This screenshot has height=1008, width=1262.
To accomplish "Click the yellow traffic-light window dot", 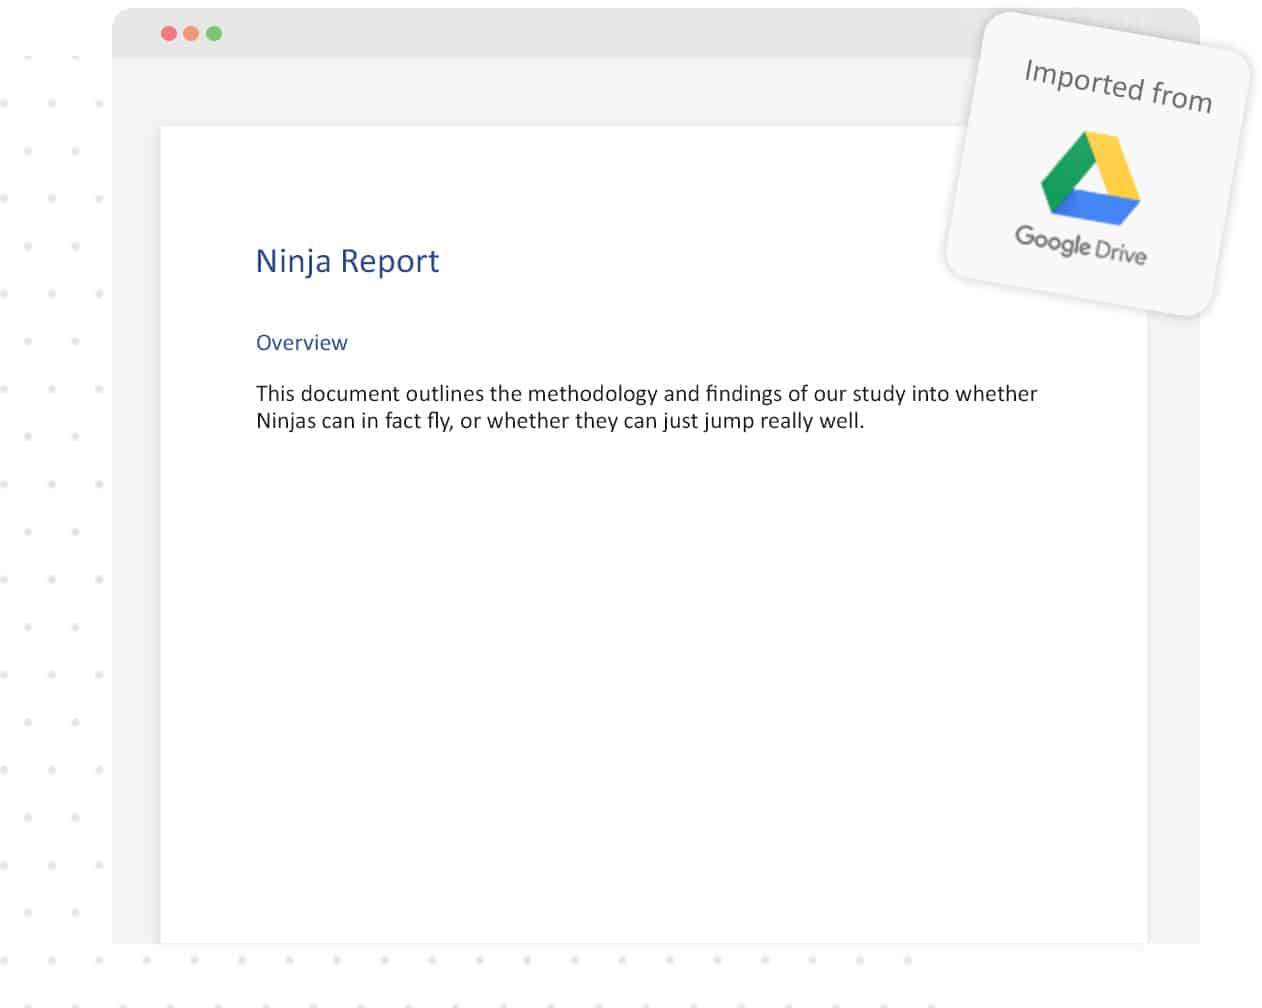I will tap(189, 32).
